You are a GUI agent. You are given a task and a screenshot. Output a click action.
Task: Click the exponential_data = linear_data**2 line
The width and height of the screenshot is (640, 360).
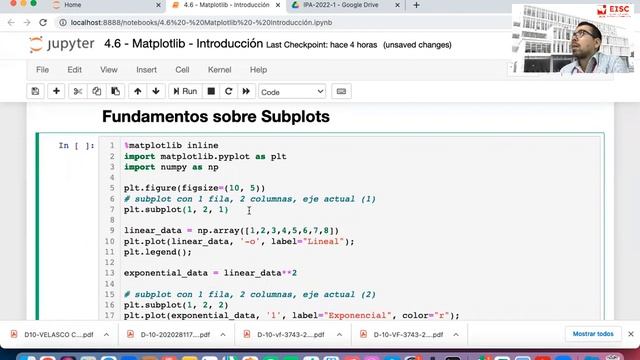coord(210,273)
